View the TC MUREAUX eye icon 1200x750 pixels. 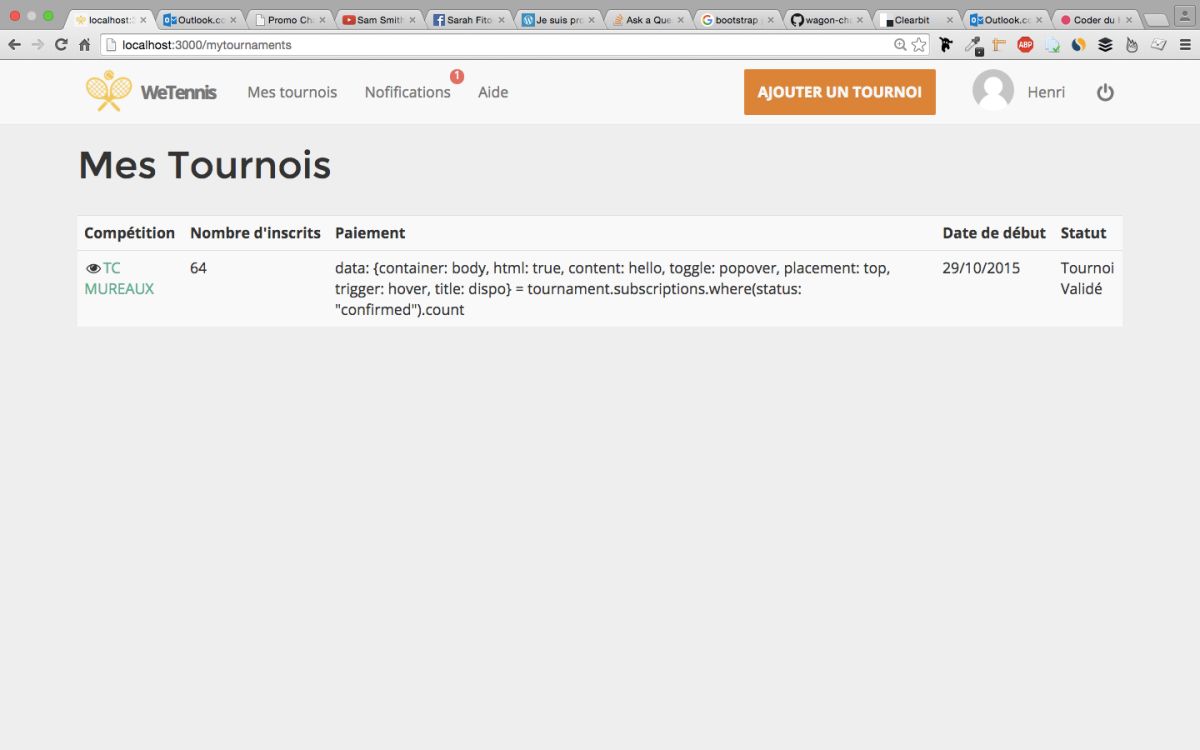[93, 268]
